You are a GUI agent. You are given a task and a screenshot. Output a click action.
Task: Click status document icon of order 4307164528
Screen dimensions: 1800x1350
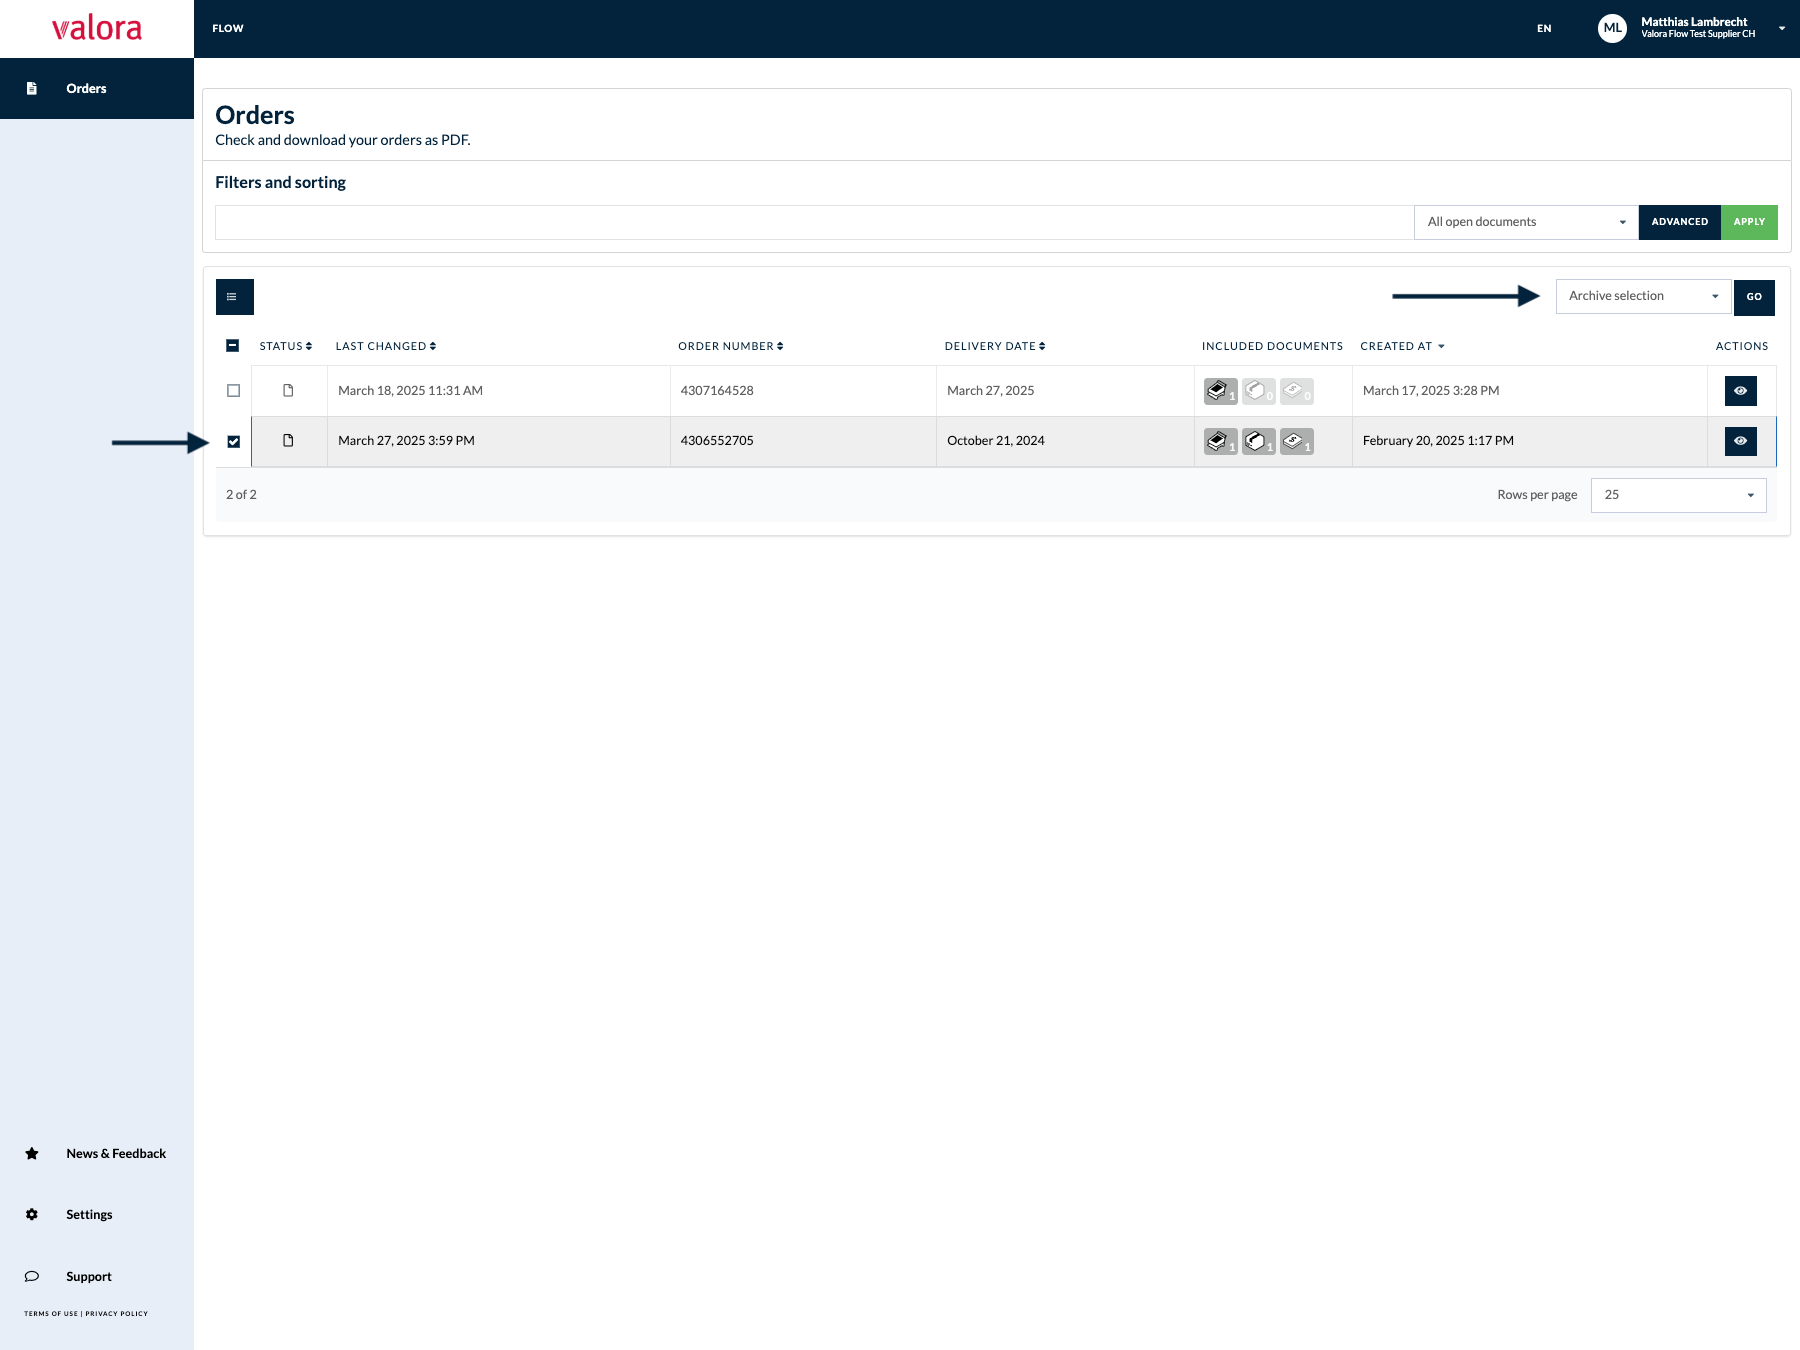[288, 391]
